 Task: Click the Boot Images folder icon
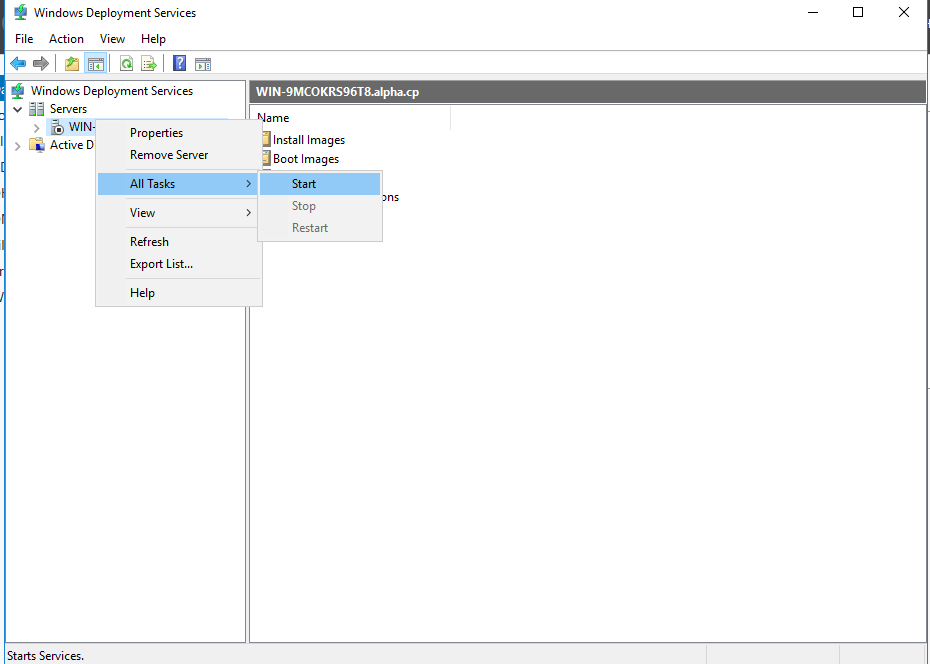(x=266, y=159)
